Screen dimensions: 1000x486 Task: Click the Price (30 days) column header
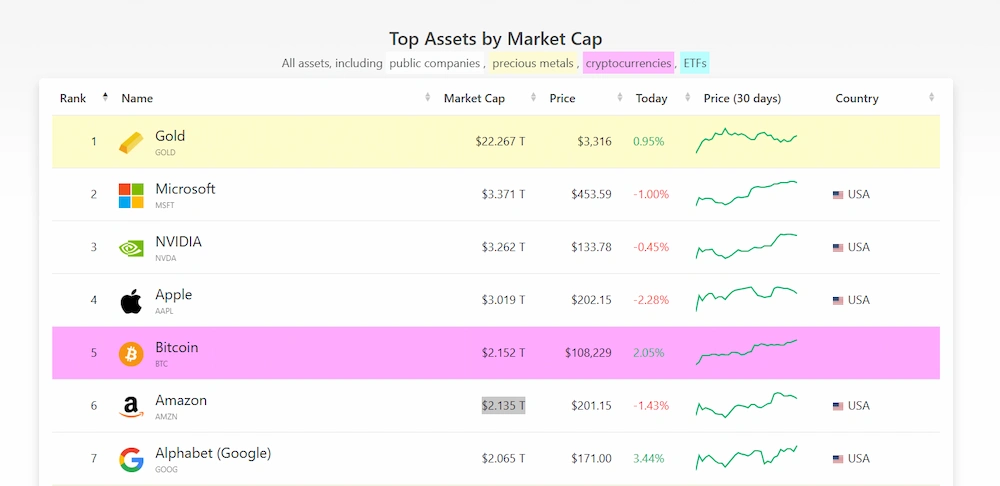(742, 98)
